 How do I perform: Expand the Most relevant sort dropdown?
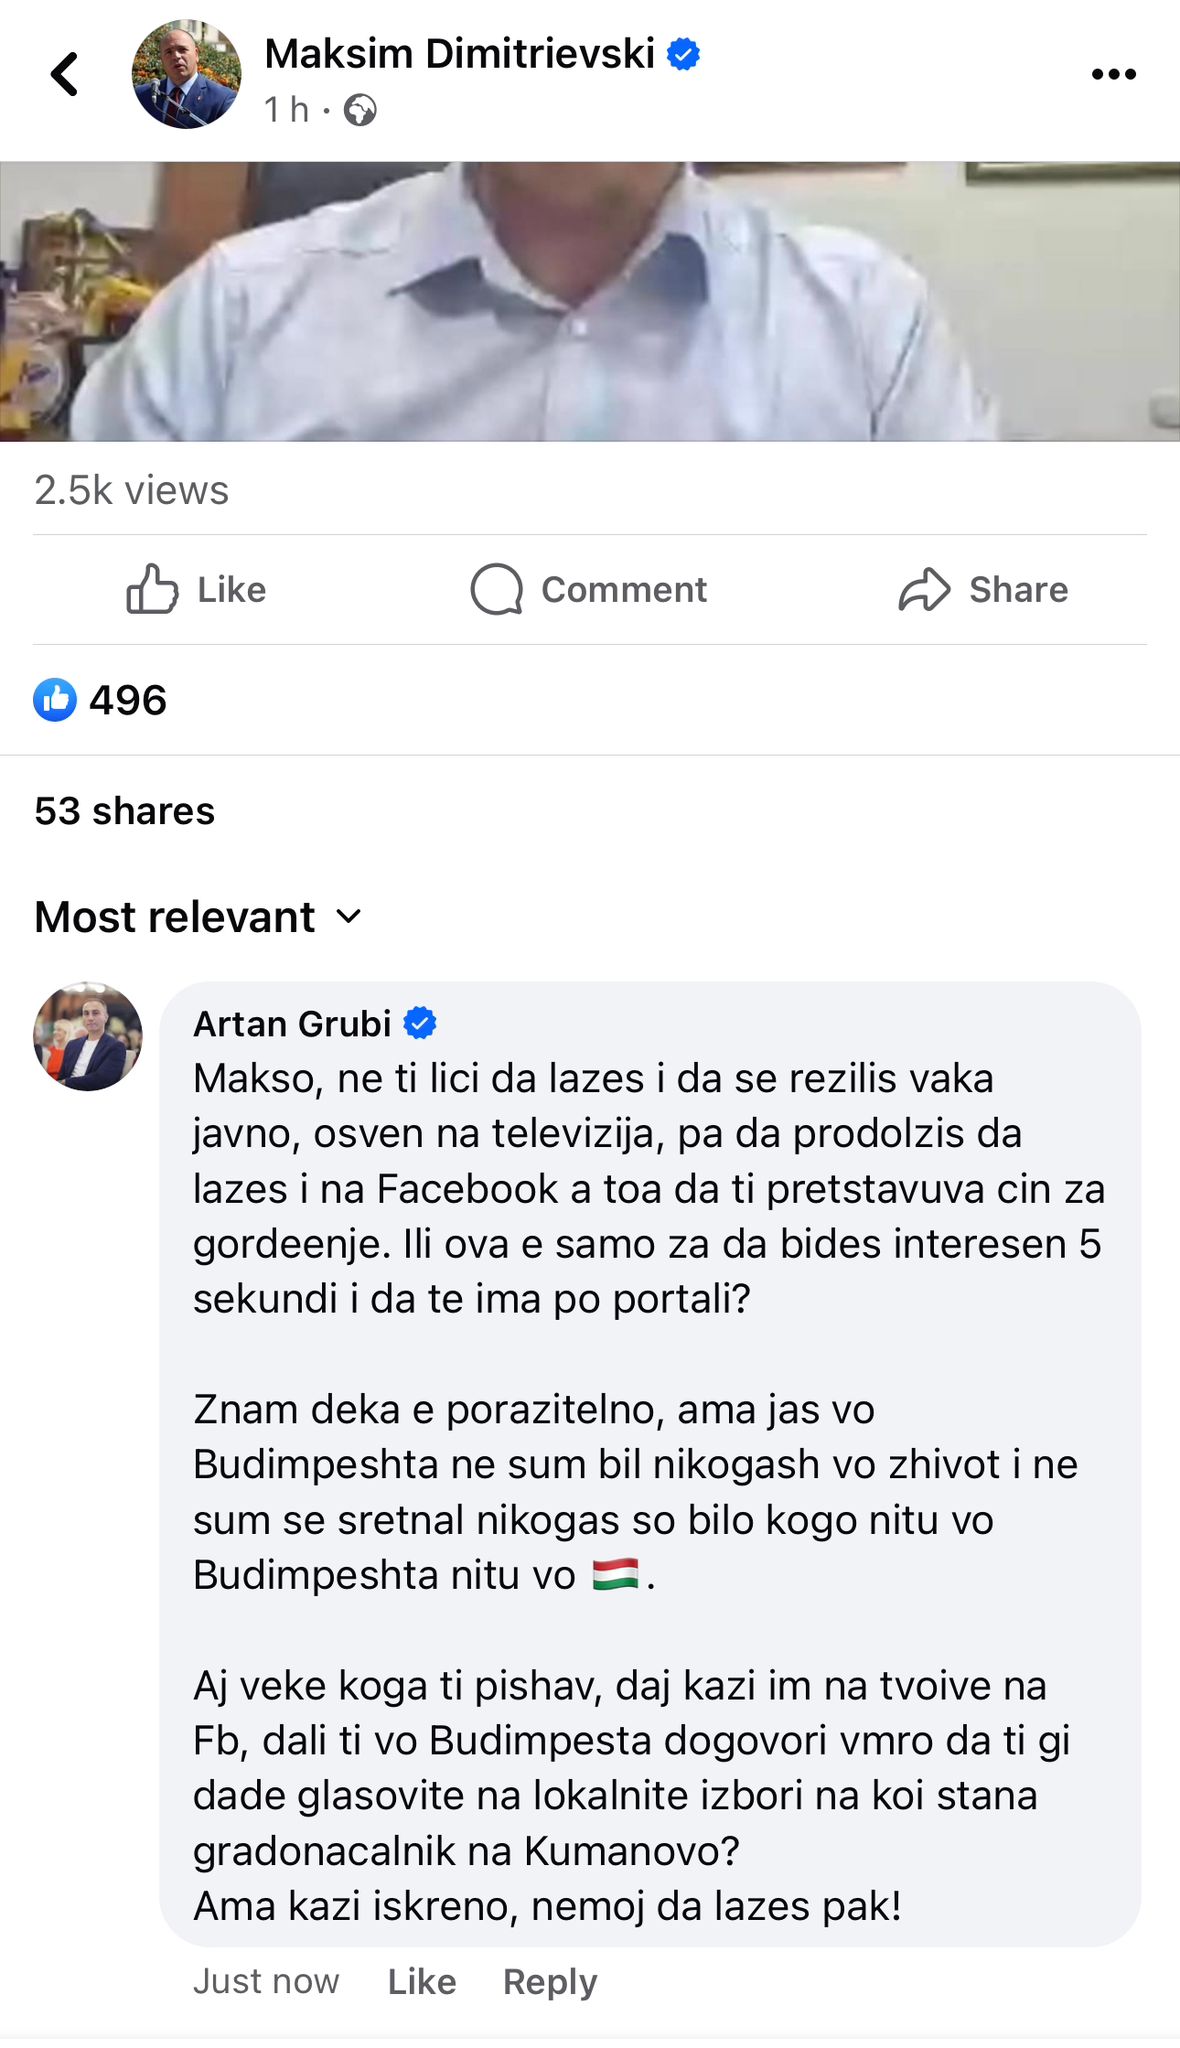[x=198, y=917]
